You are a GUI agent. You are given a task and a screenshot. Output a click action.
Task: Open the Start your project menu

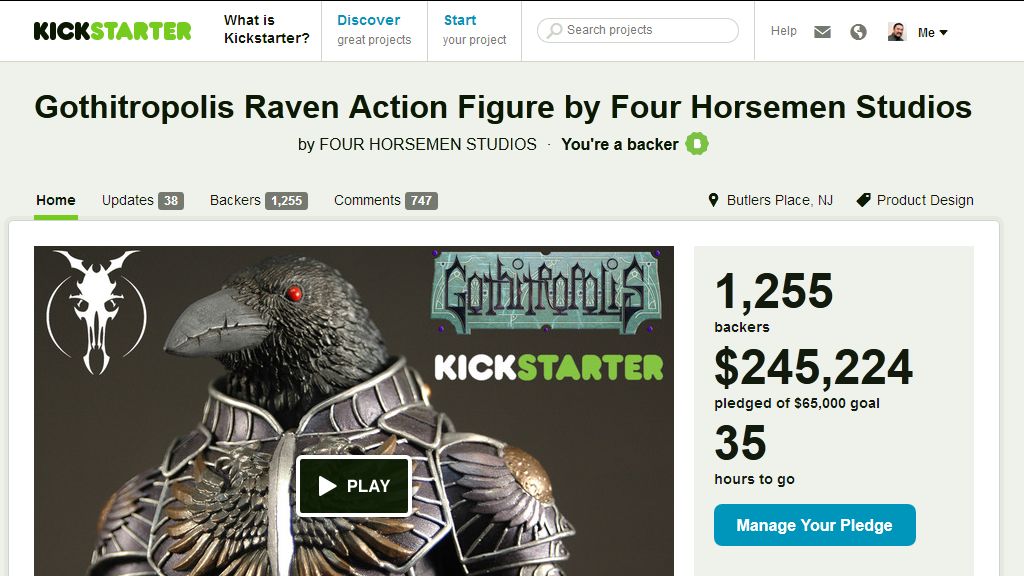(x=474, y=30)
